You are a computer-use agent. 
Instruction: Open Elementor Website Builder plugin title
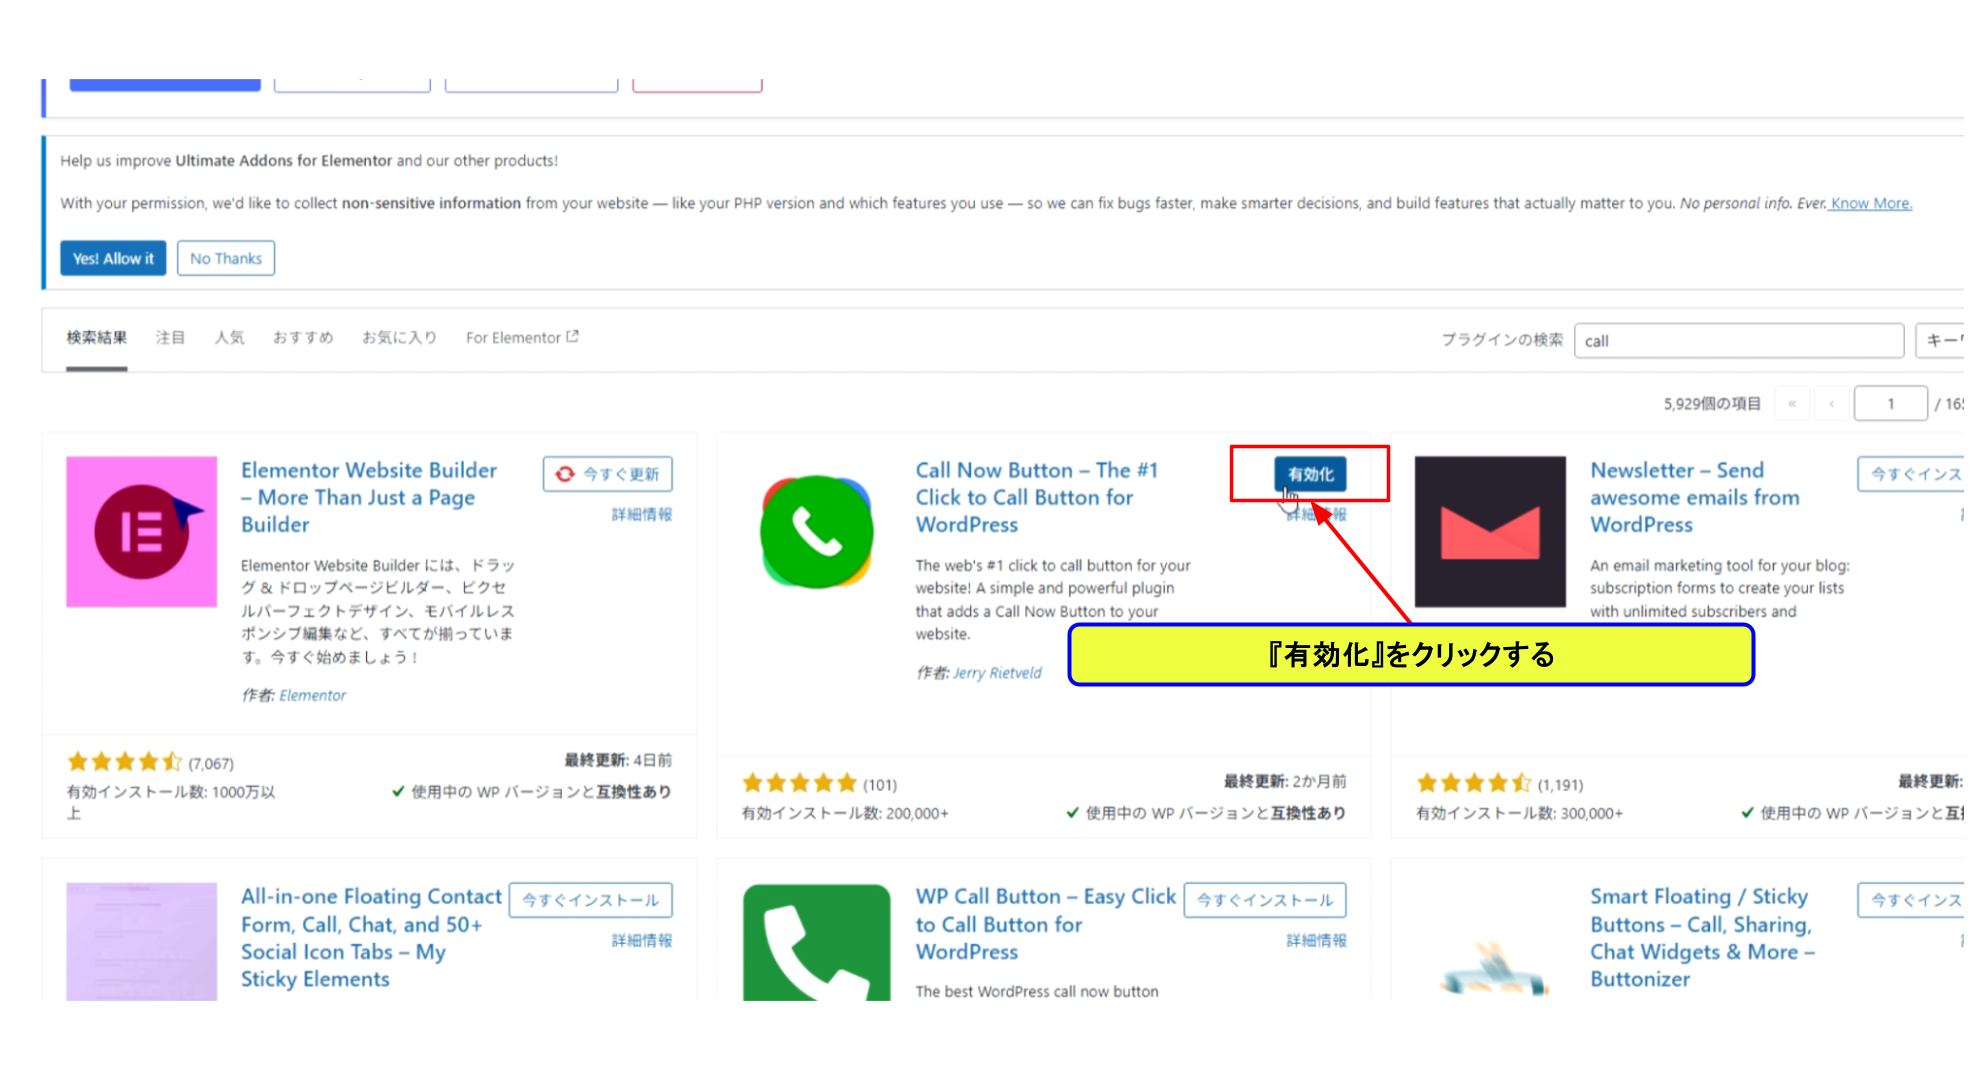(369, 497)
